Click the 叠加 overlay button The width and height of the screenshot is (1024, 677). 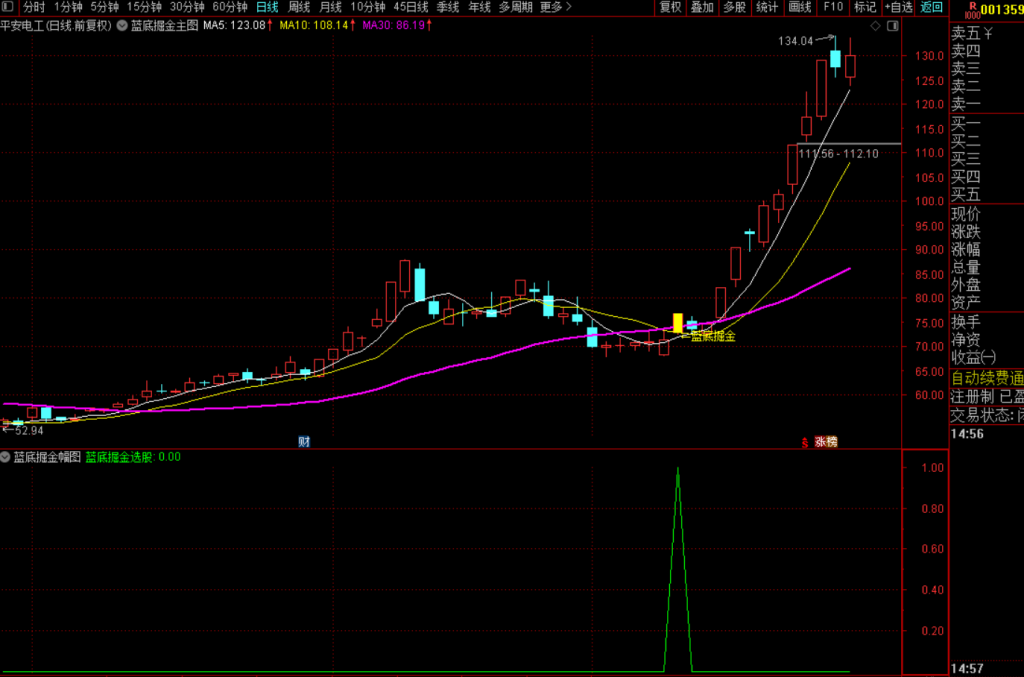tap(702, 7)
